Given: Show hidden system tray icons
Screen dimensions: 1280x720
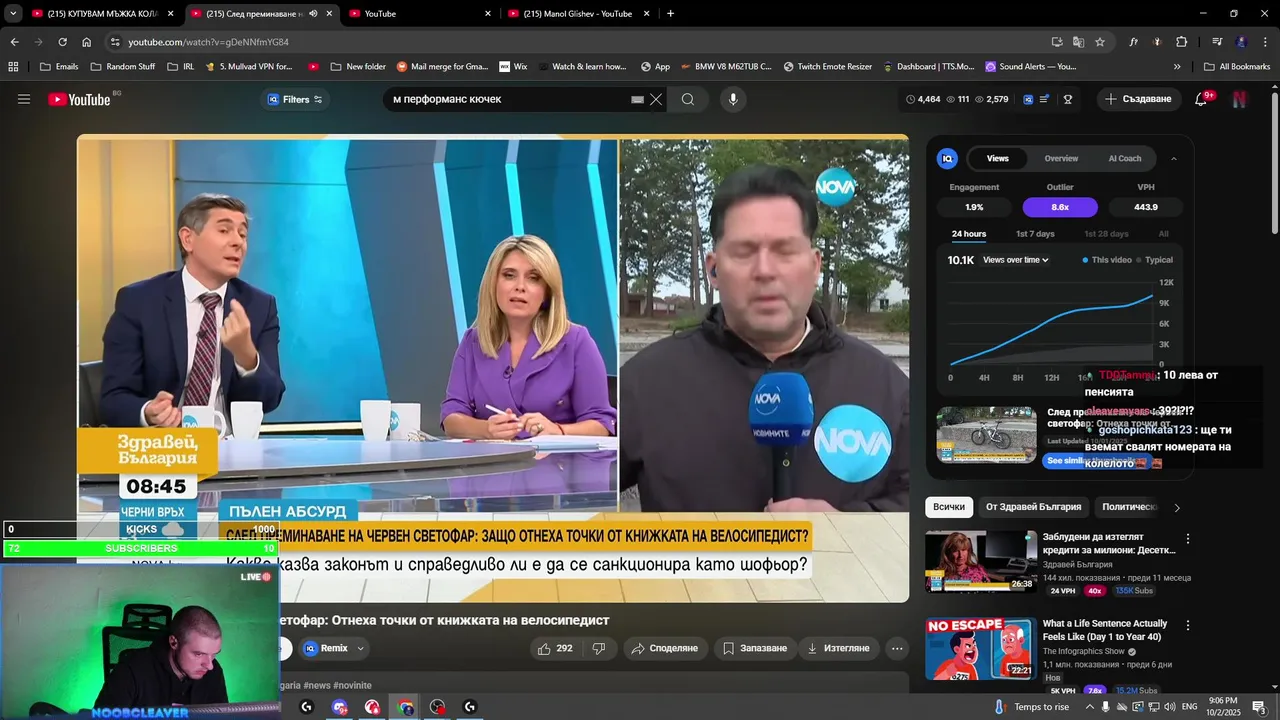Looking at the screenshot, I should click(x=1090, y=707).
